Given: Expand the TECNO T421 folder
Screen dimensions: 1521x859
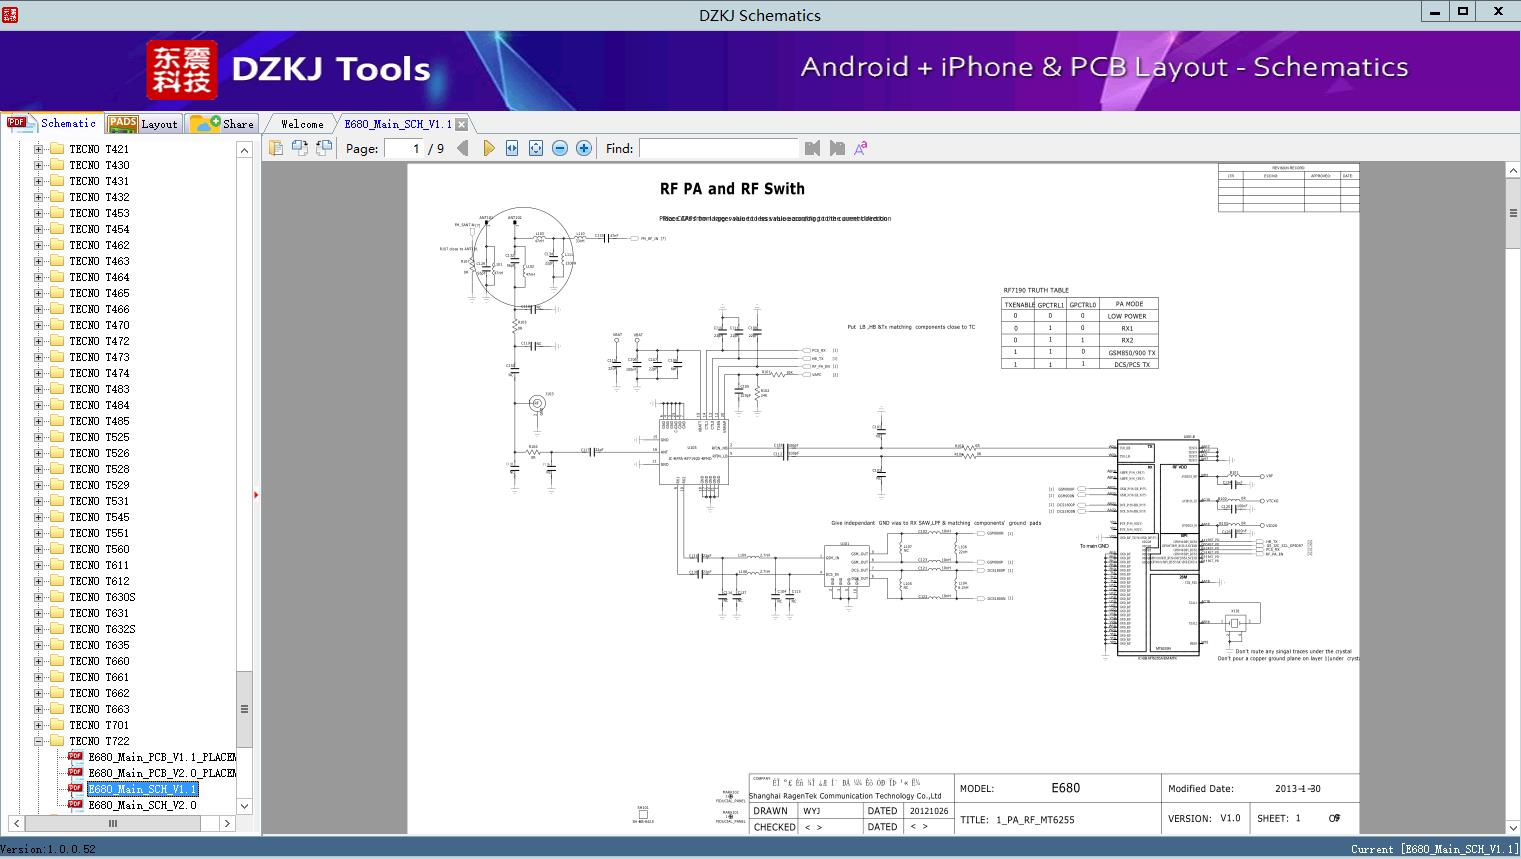Looking at the screenshot, I should pyautogui.click(x=39, y=149).
